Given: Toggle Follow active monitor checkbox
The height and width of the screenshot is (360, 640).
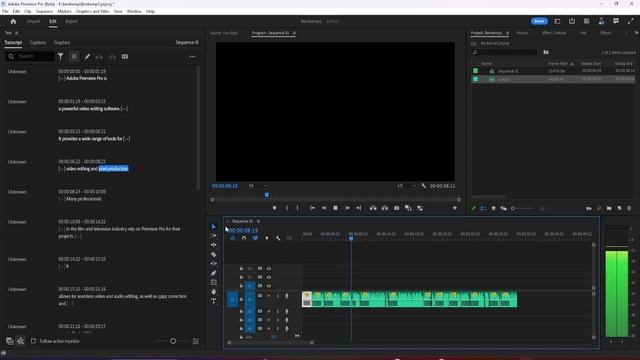Looking at the screenshot, I should pos(33,341).
